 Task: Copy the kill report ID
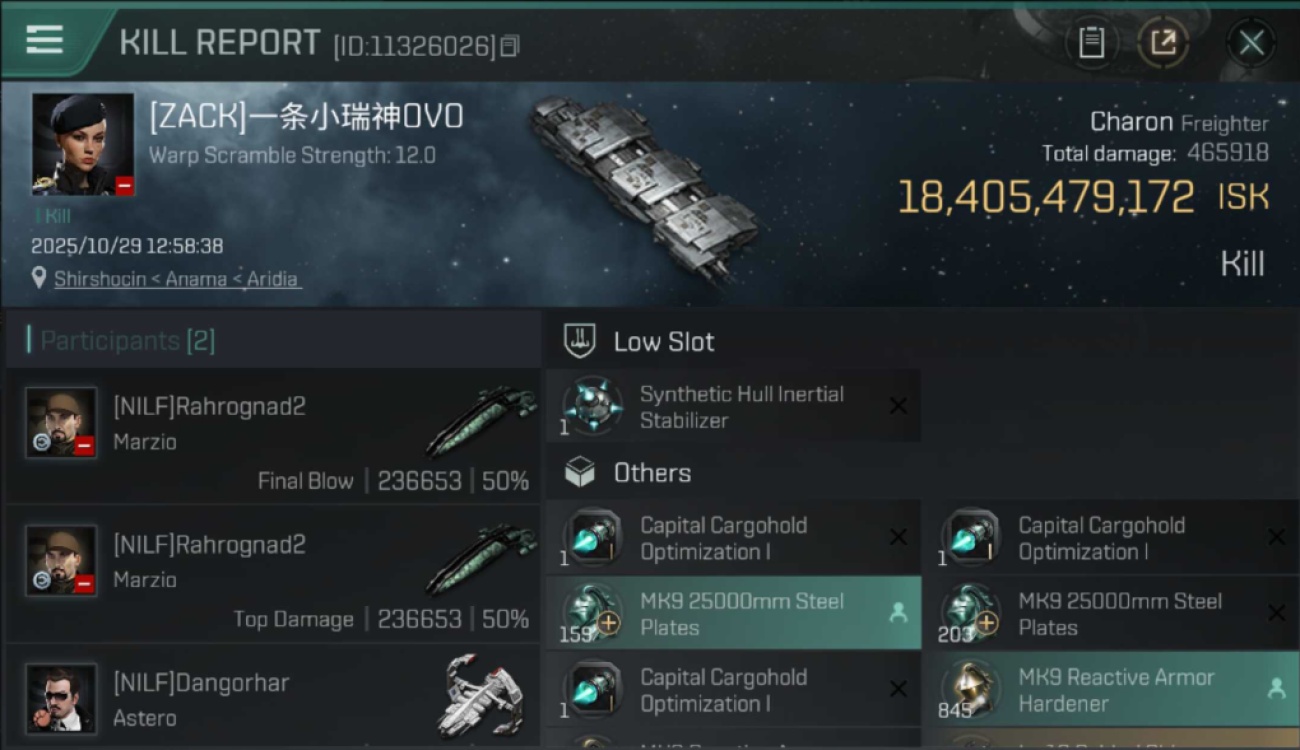point(510,46)
